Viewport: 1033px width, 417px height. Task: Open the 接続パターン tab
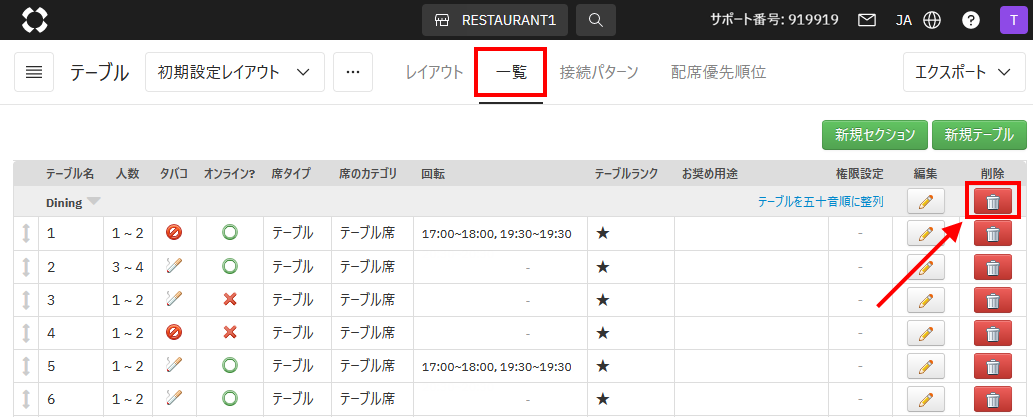coord(598,72)
